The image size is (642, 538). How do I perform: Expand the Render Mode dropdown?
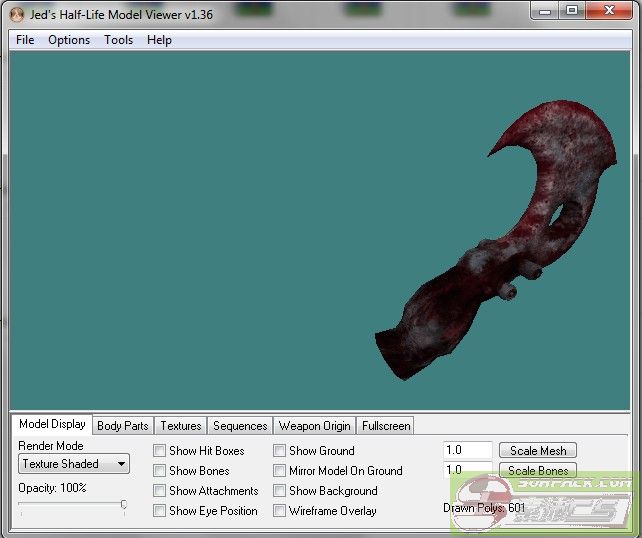74,464
